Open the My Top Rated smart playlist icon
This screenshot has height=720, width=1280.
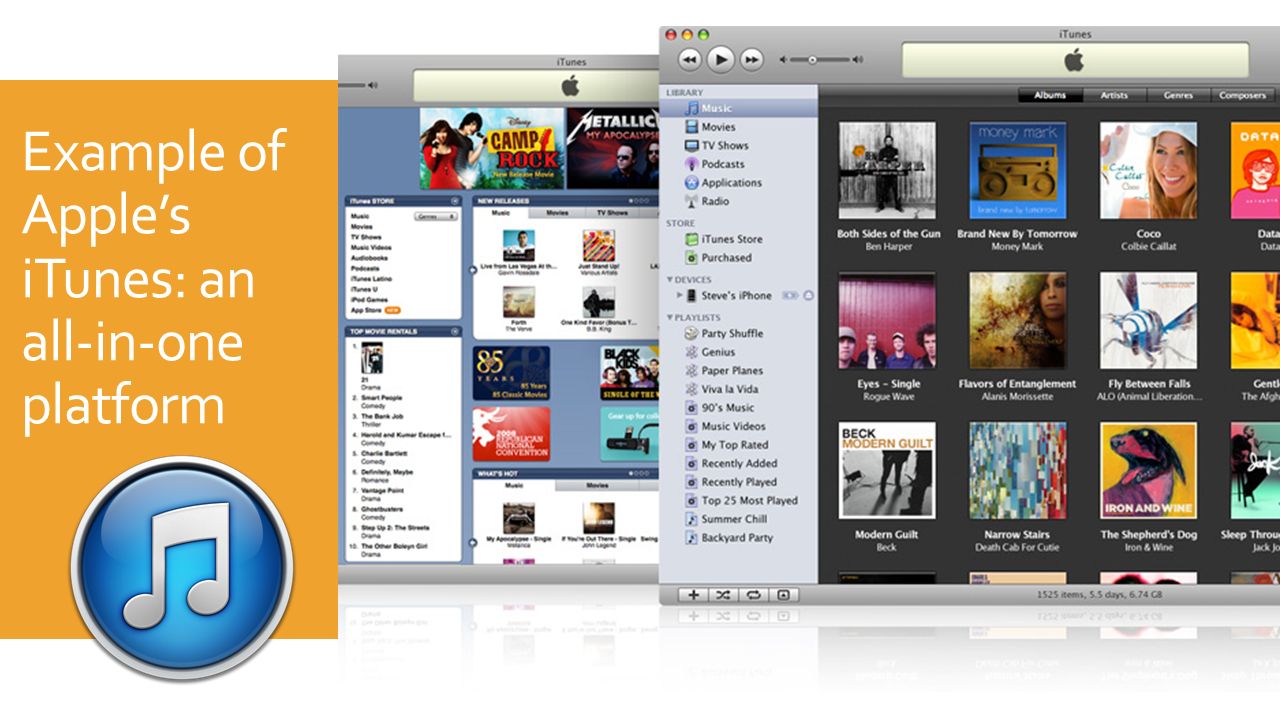coord(692,445)
